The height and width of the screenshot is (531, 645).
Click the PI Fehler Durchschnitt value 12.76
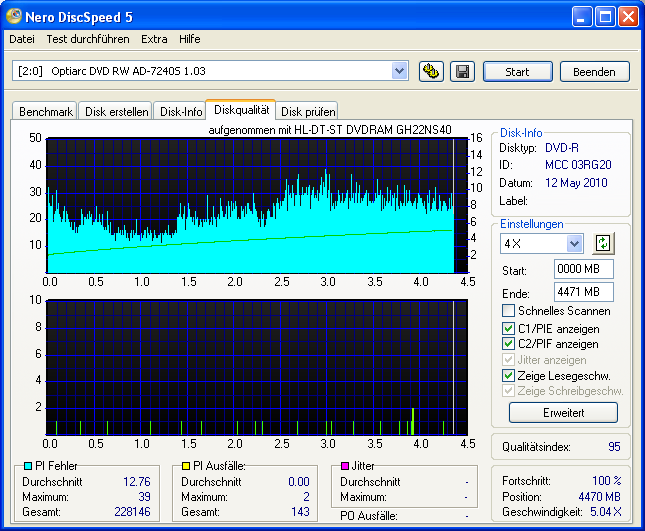(x=137, y=482)
